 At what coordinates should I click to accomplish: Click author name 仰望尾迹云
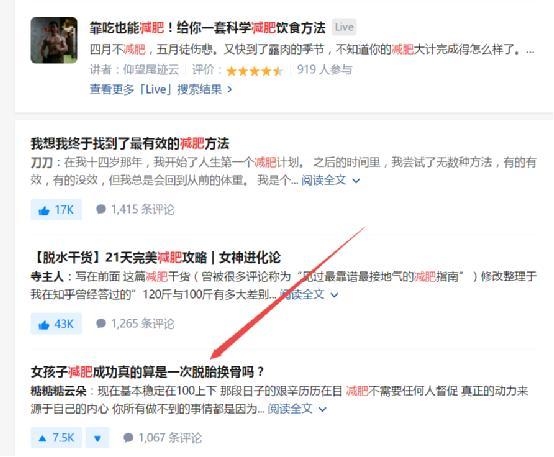point(151,70)
